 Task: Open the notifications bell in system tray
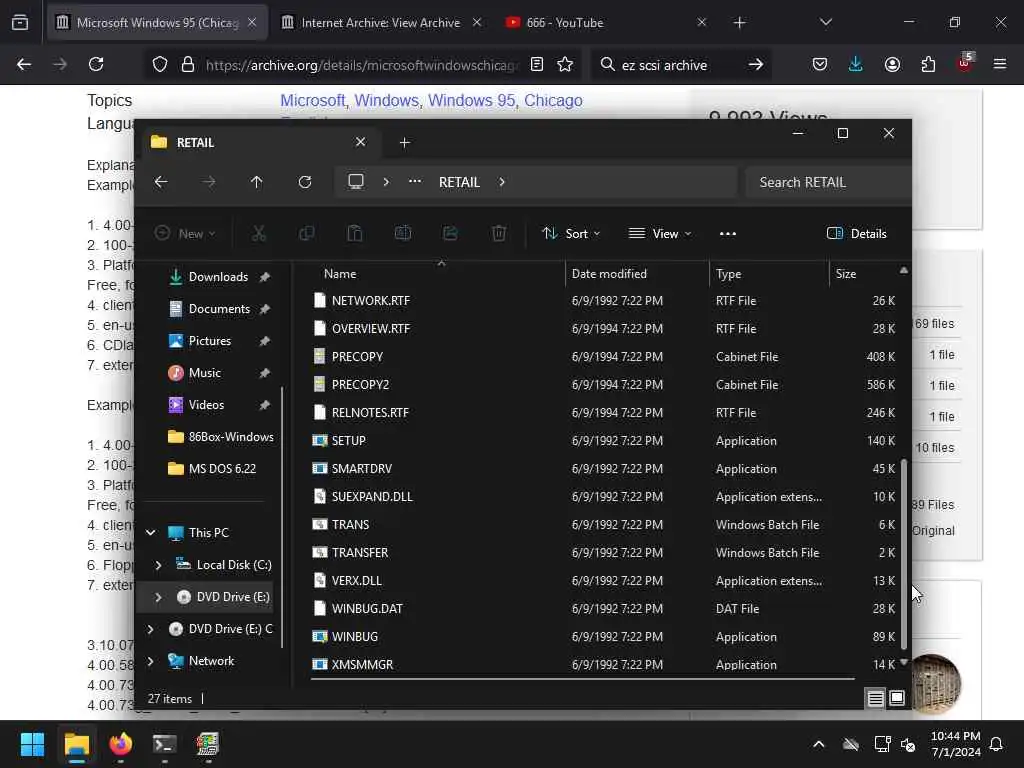[996, 744]
